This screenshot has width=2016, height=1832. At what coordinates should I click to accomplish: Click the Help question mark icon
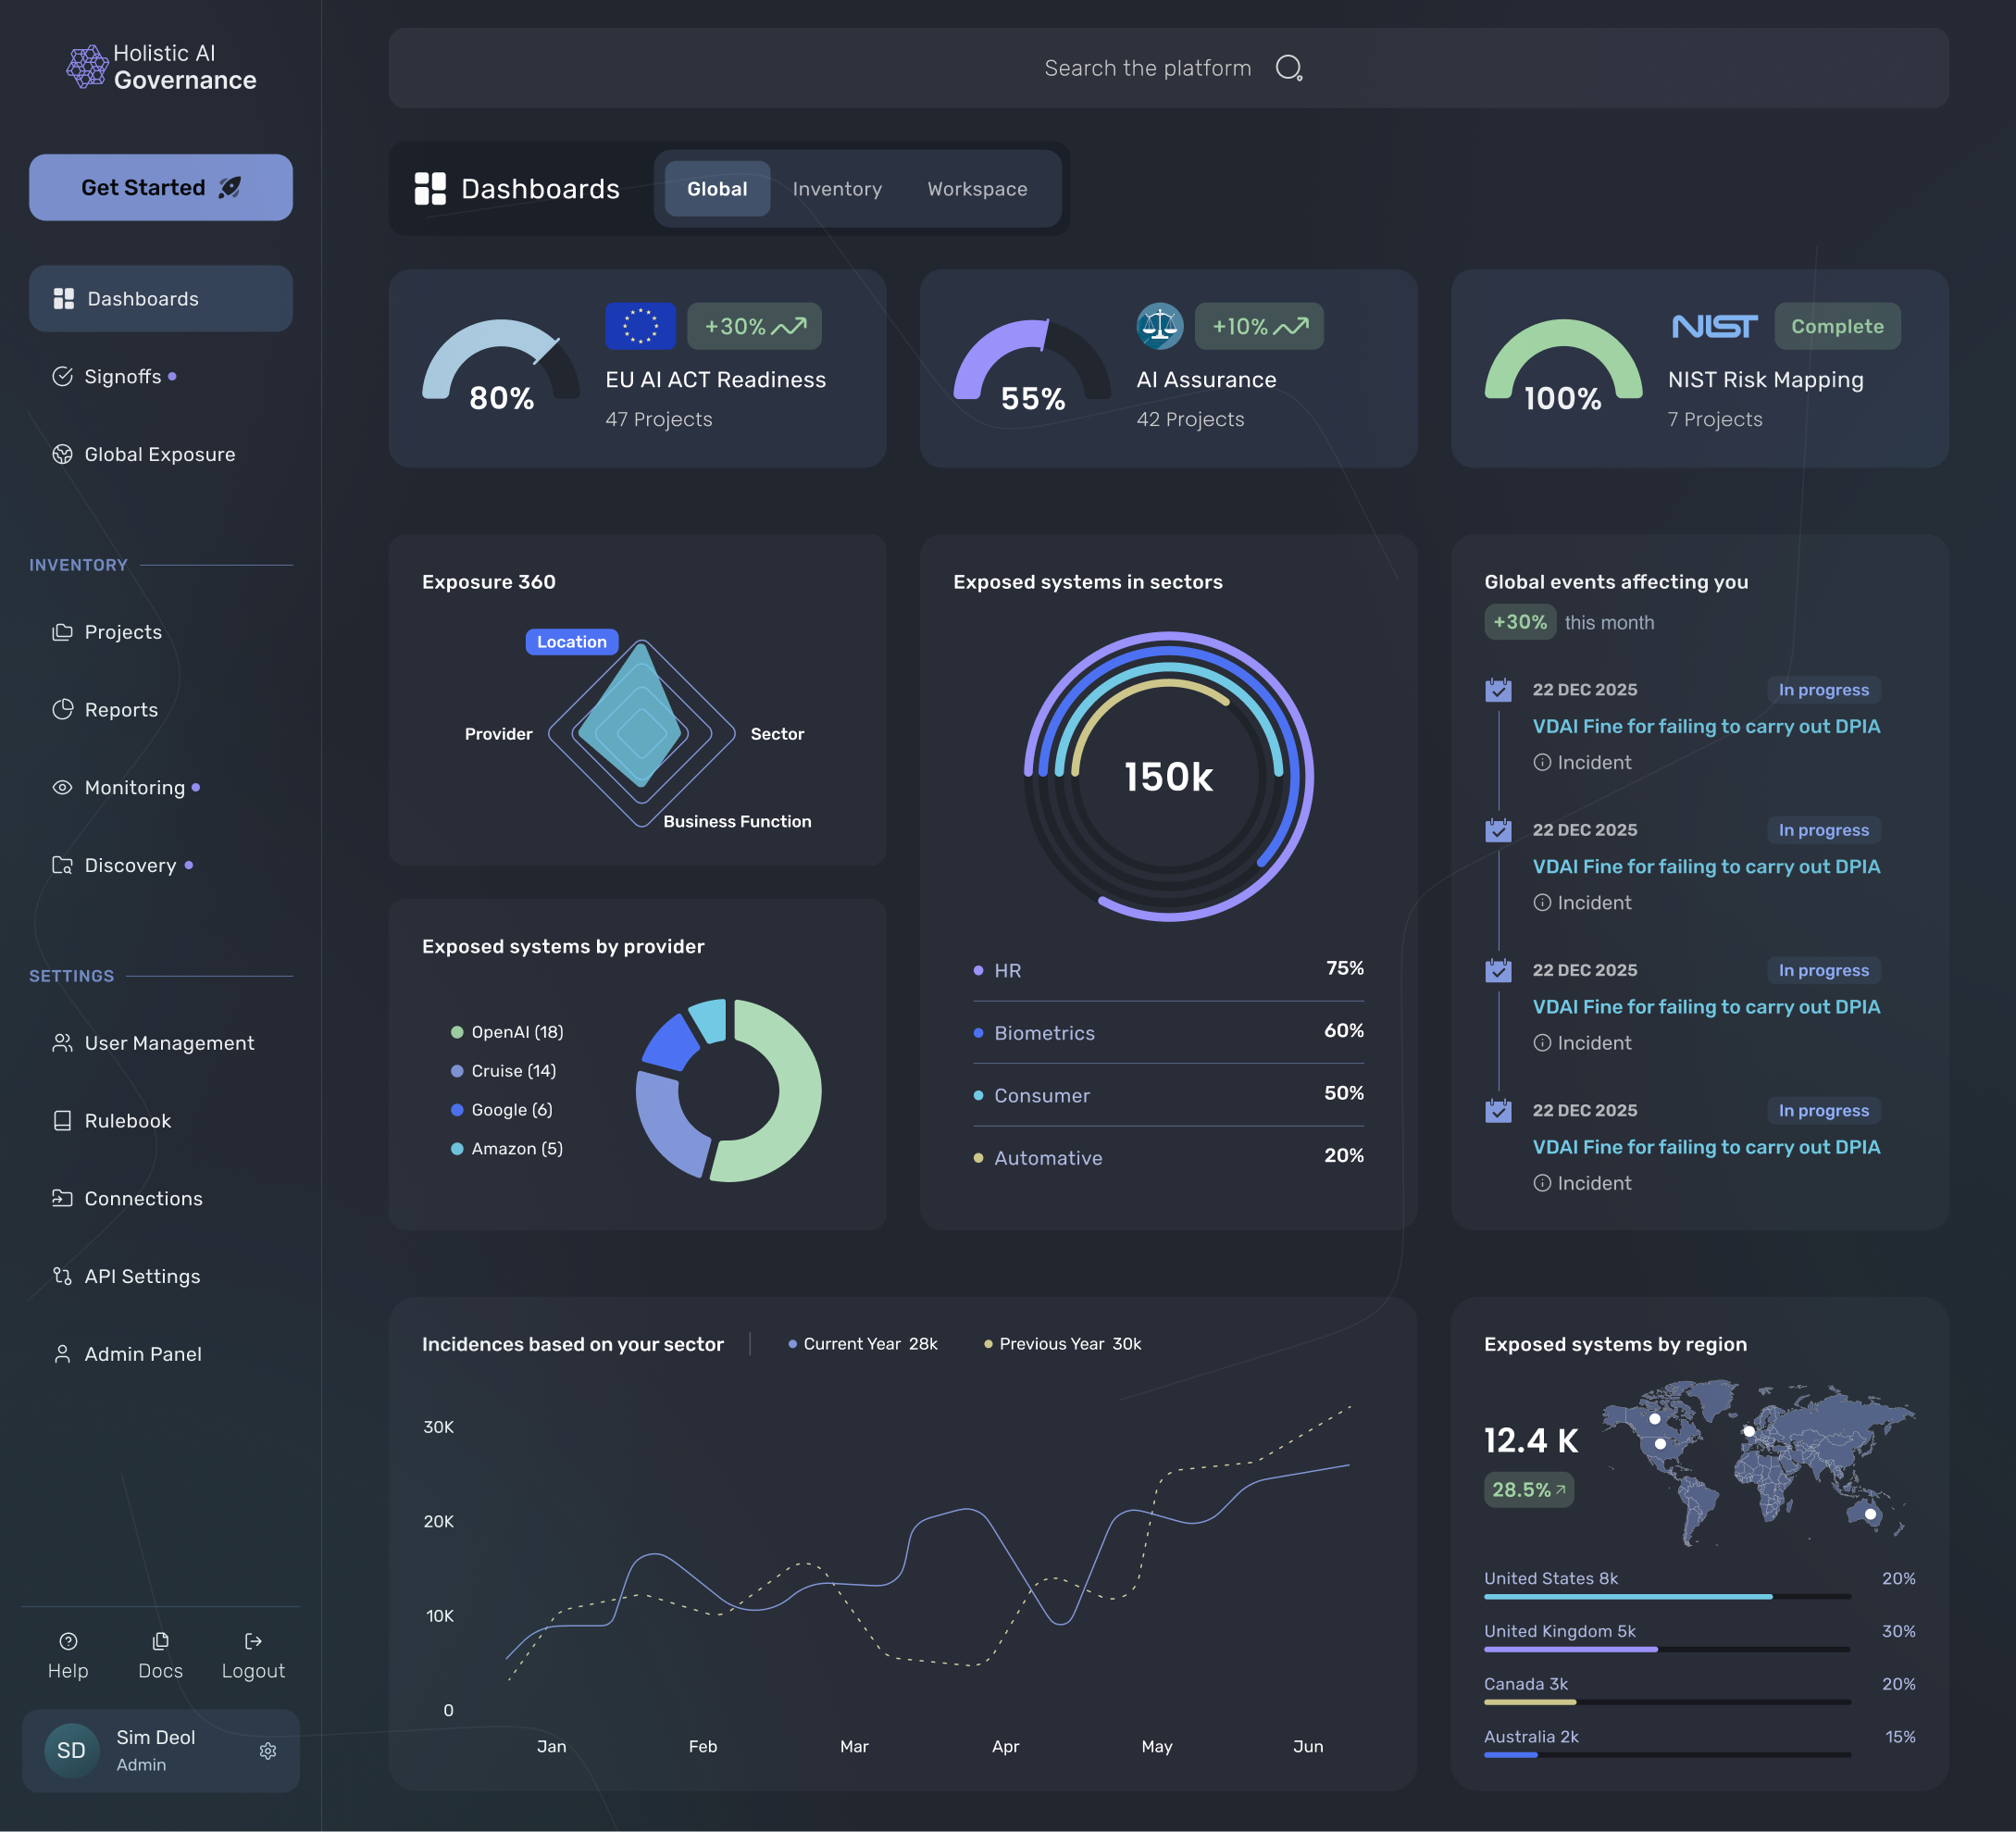point(68,1641)
